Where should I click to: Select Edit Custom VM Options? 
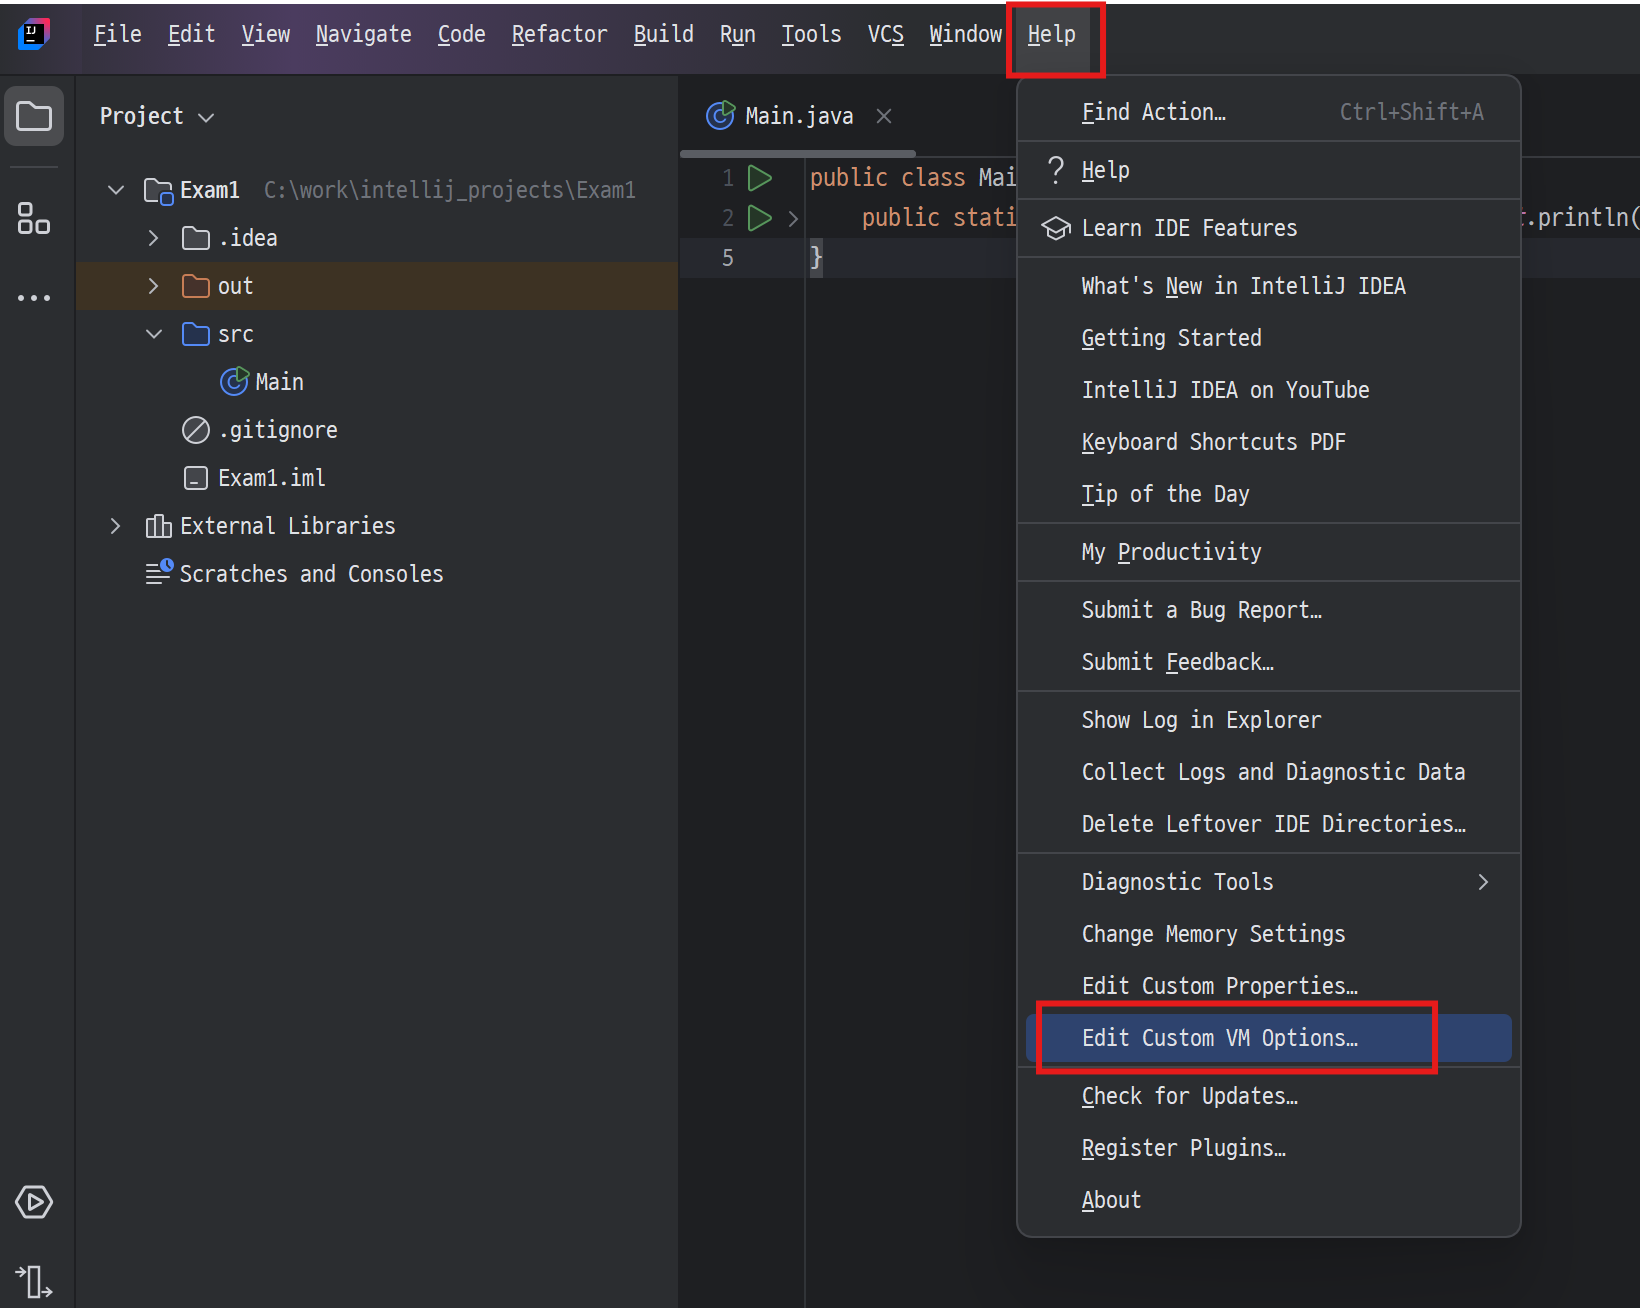[x=1269, y=1038]
